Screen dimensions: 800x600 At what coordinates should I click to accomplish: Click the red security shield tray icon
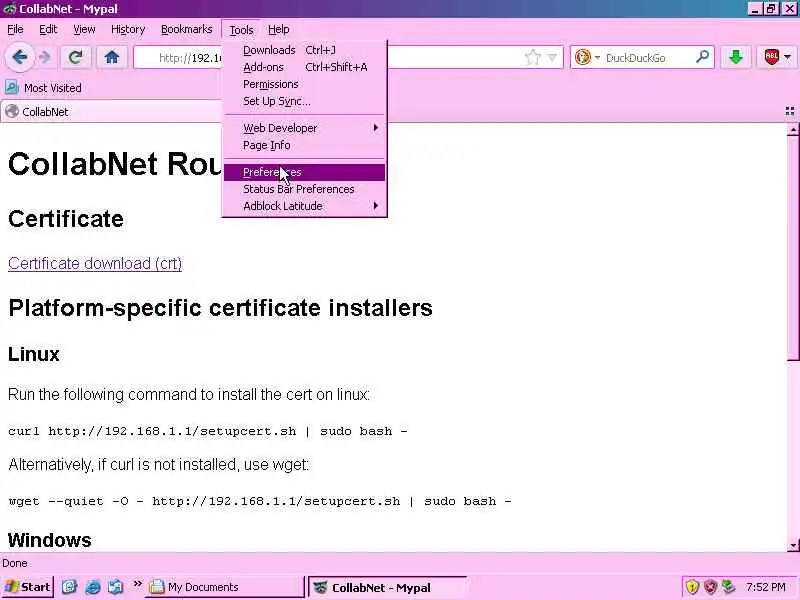710,587
